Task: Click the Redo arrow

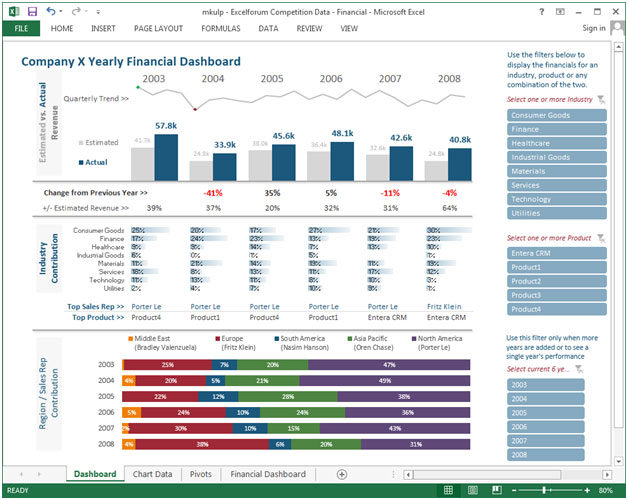Action: (76, 11)
